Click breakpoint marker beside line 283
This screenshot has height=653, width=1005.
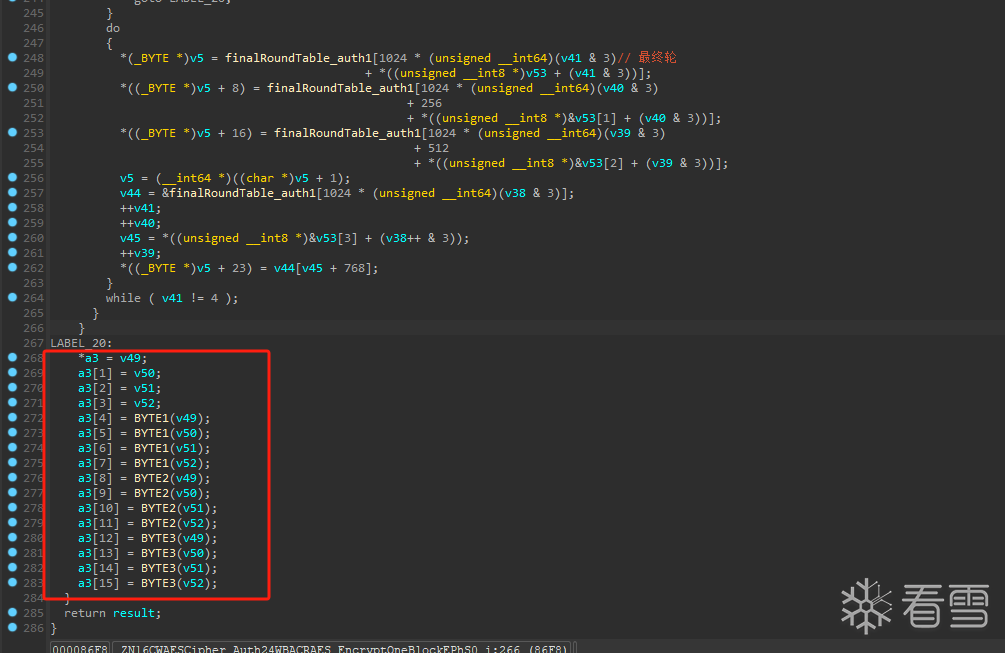(12, 583)
